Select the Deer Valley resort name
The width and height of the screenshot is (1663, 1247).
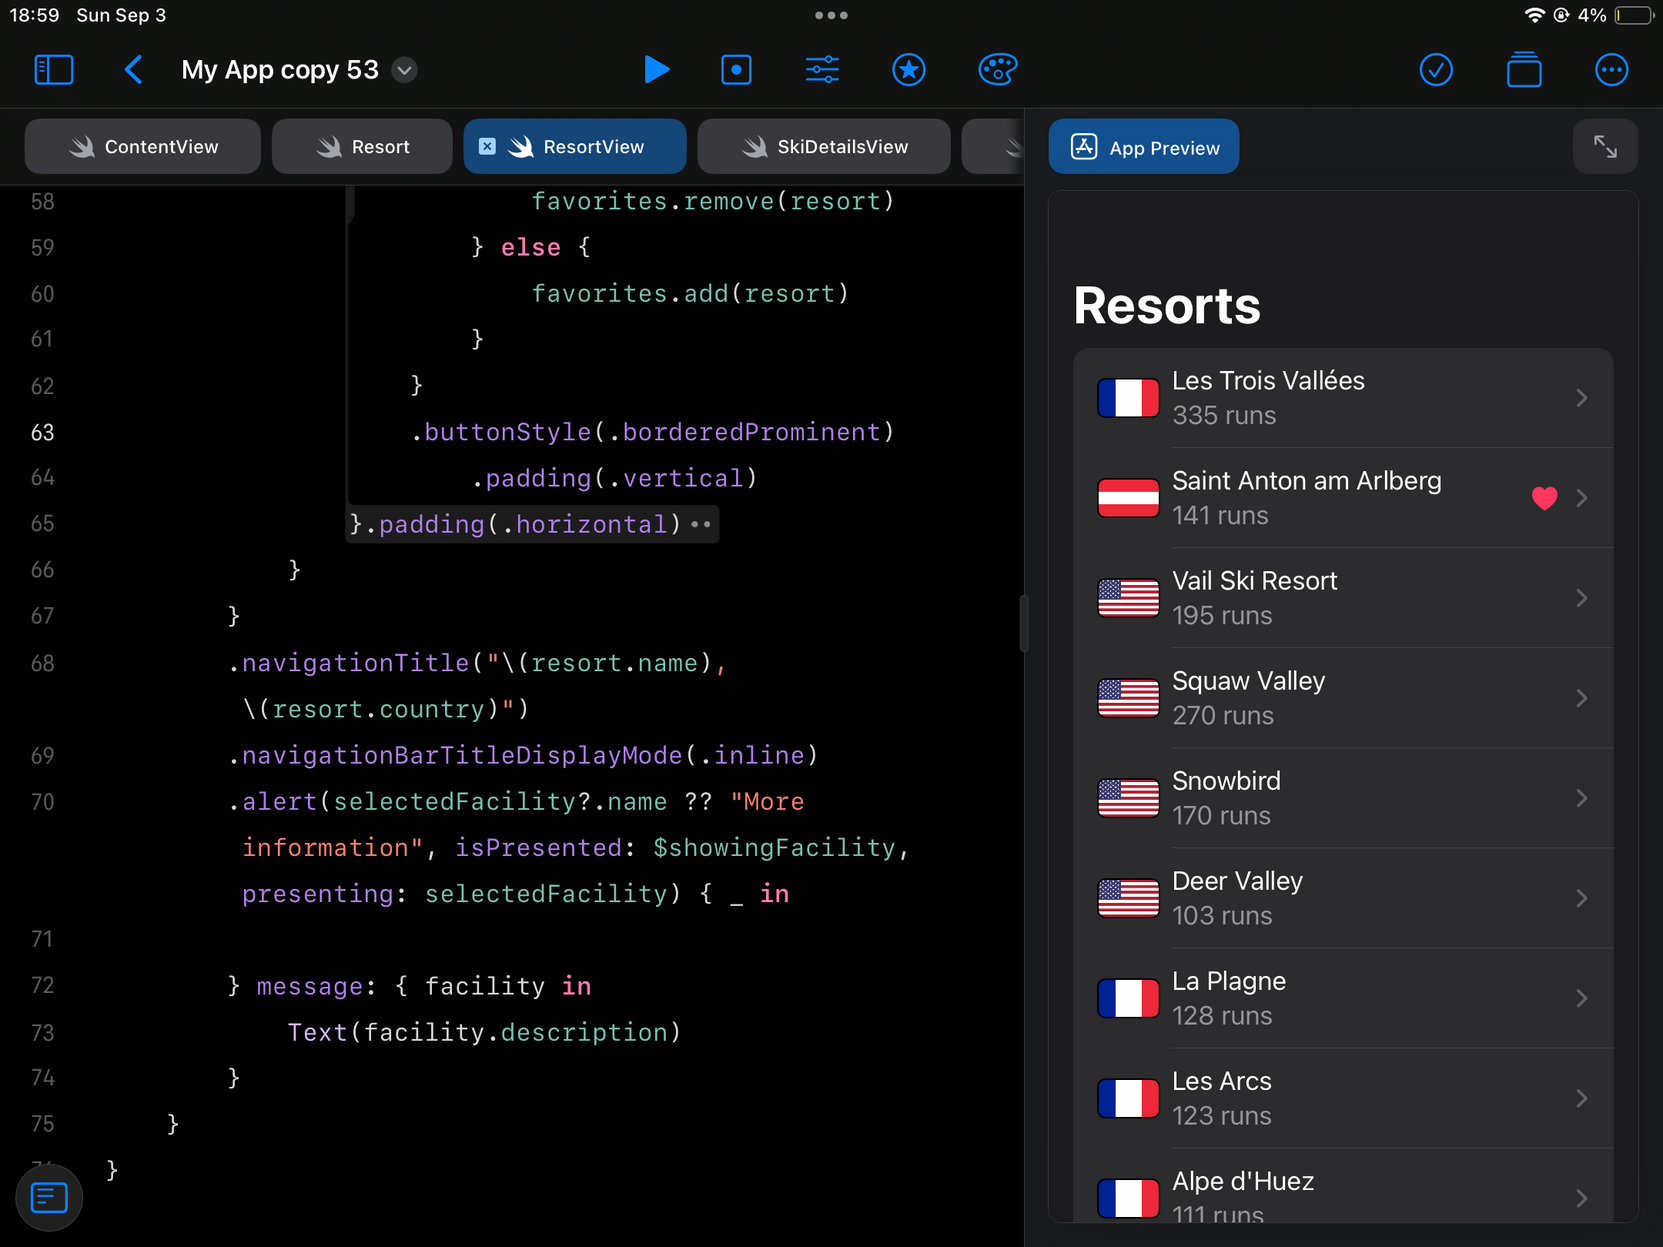pyautogui.click(x=1237, y=881)
